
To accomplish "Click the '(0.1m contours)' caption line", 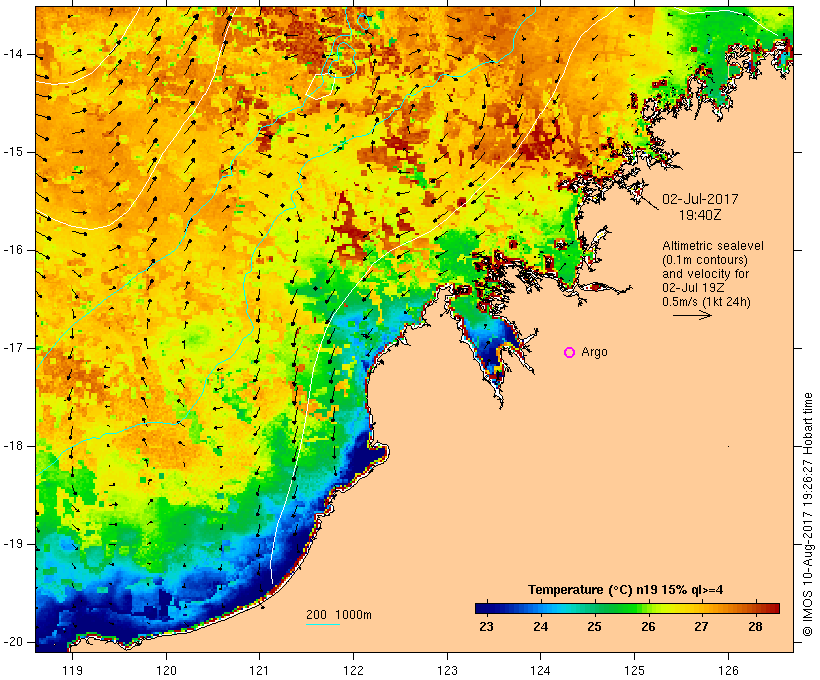I will pyautogui.click(x=705, y=260).
